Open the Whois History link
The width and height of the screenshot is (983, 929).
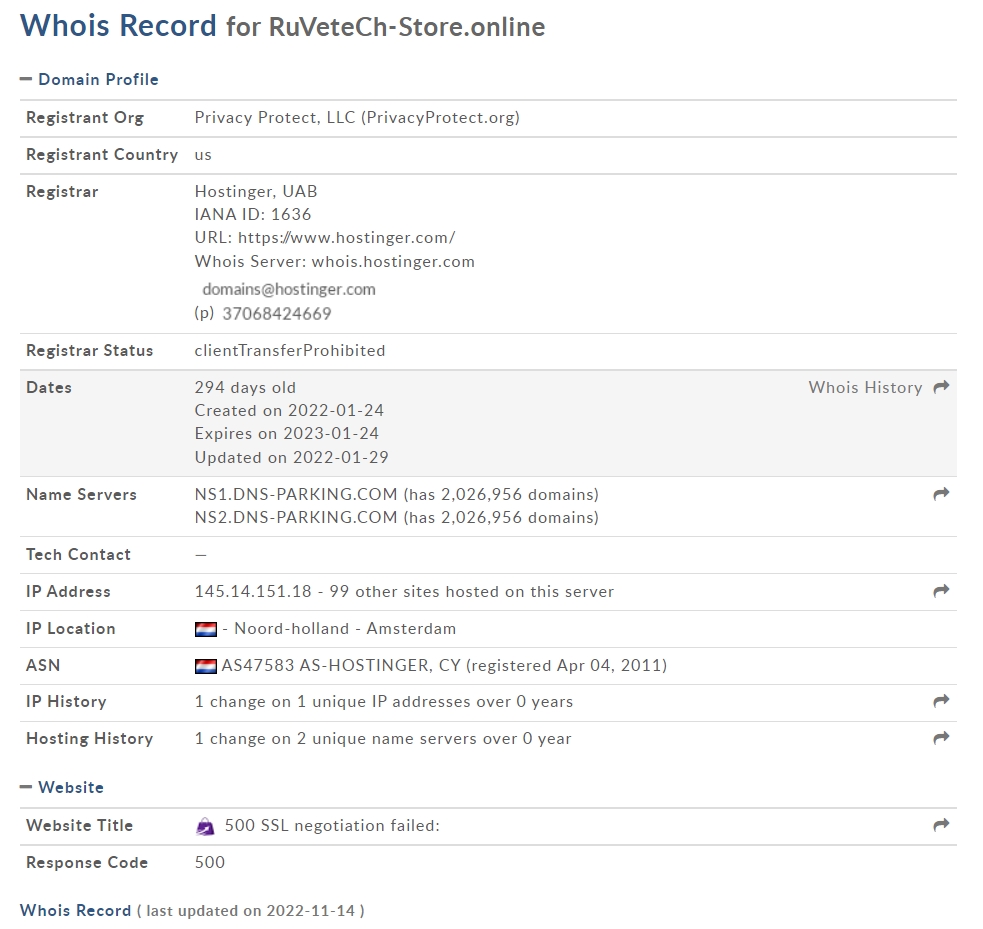click(x=865, y=387)
